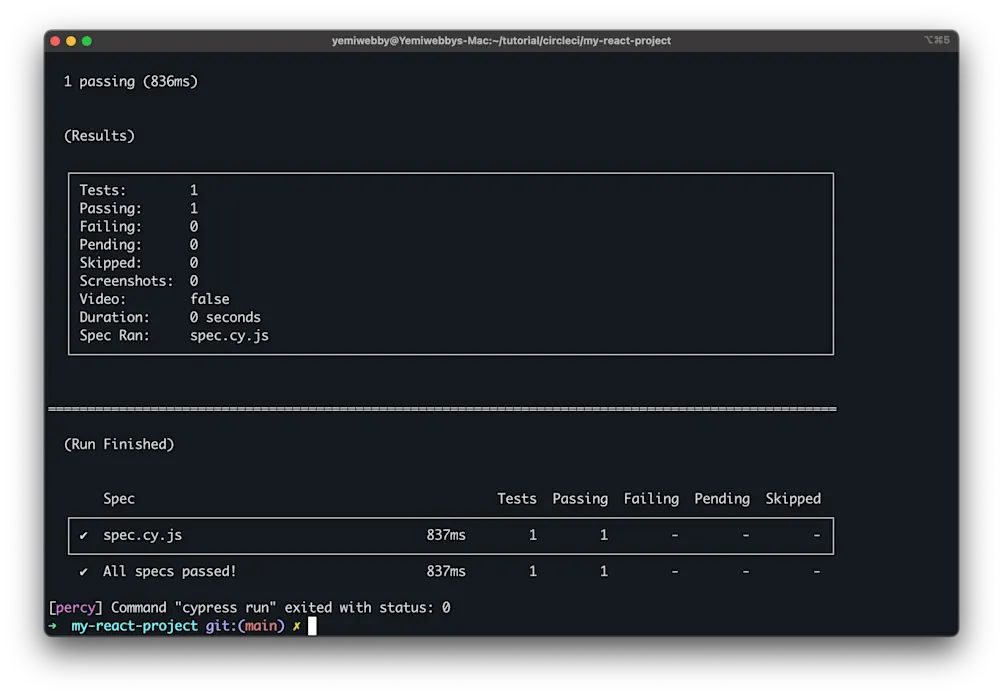The height and width of the screenshot is (695, 1003).
Task: Click the 'Spec' column header
Action: pyautogui.click(x=118, y=499)
